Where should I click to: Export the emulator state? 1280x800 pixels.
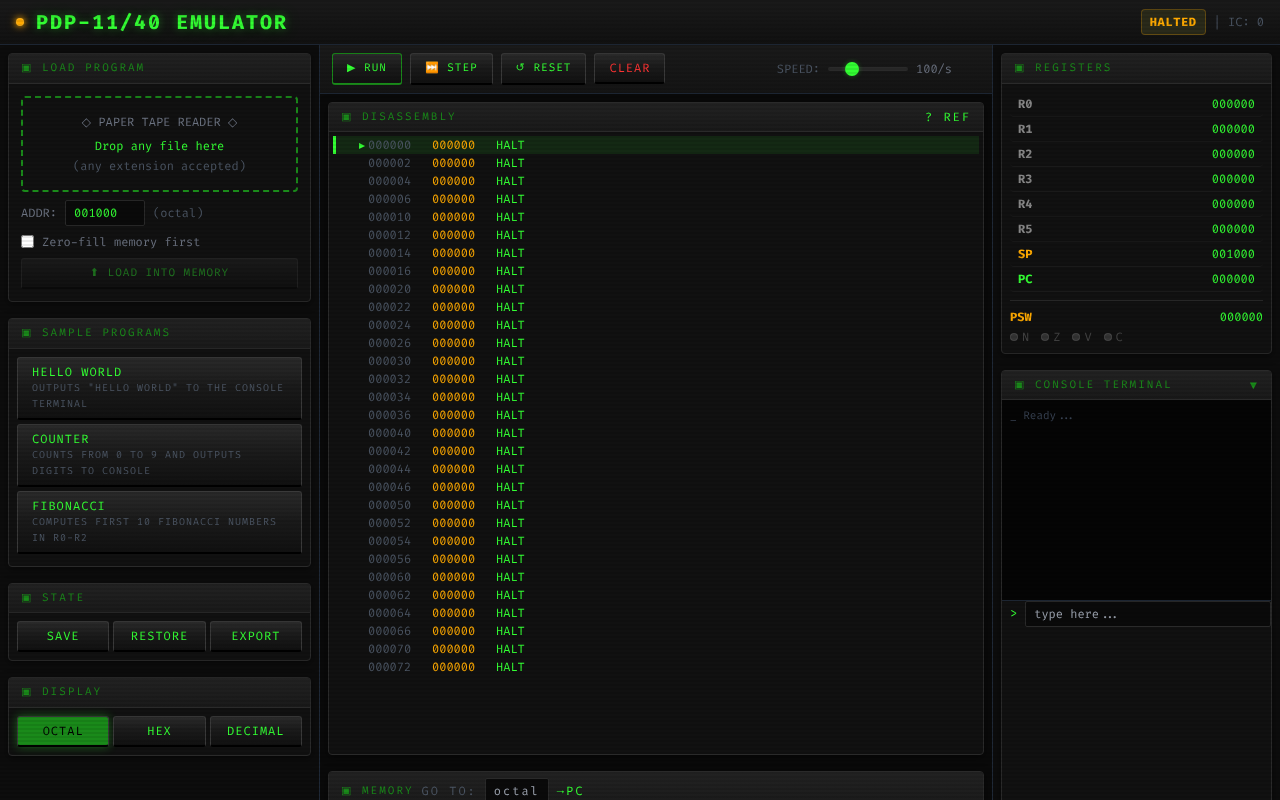click(256, 636)
